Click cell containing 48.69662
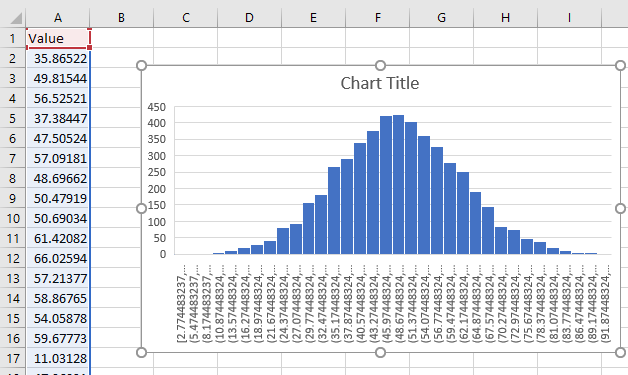This screenshot has height=375, width=628. (58, 178)
